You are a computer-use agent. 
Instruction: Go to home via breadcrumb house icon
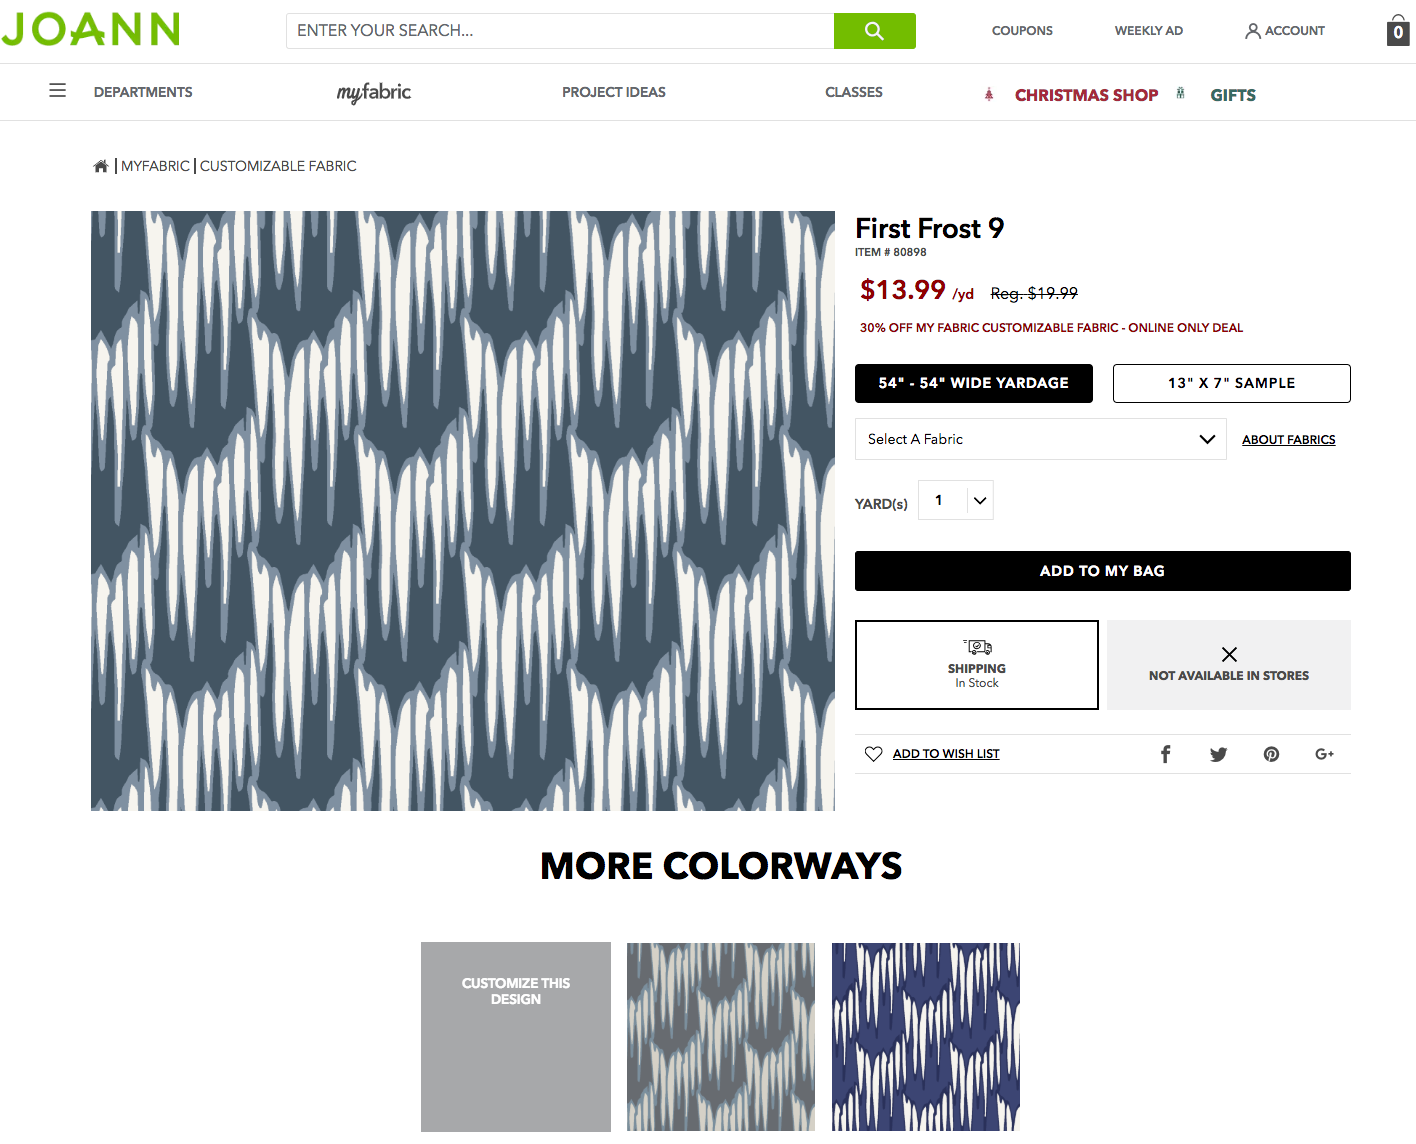click(x=101, y=166)
